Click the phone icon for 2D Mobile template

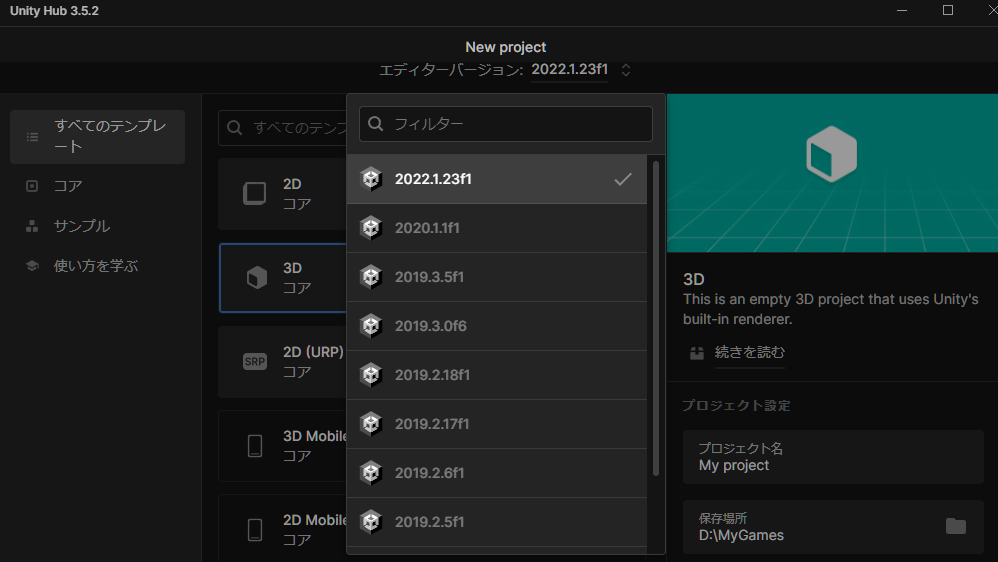(255, 530)
